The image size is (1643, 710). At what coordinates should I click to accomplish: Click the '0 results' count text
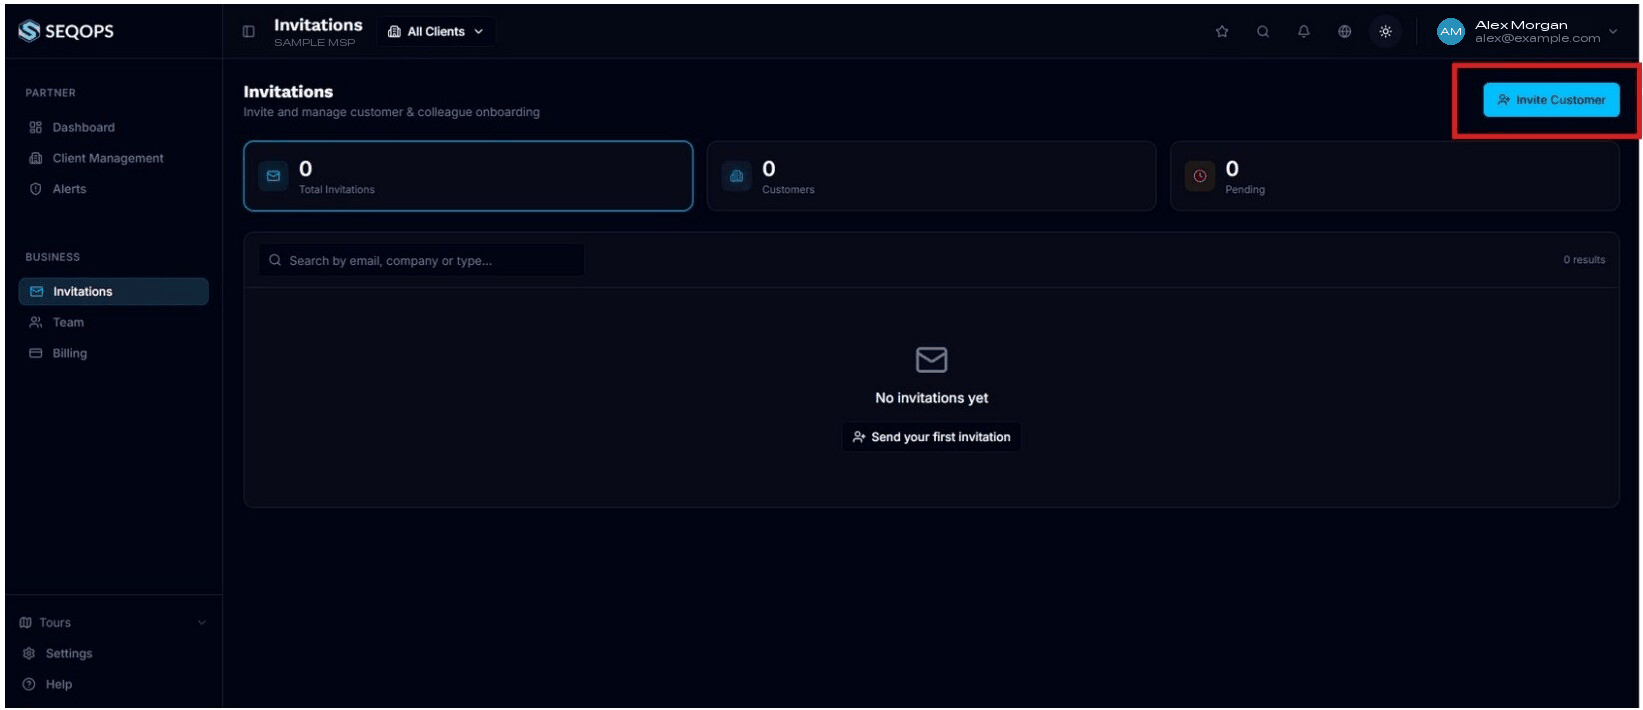1584,260
